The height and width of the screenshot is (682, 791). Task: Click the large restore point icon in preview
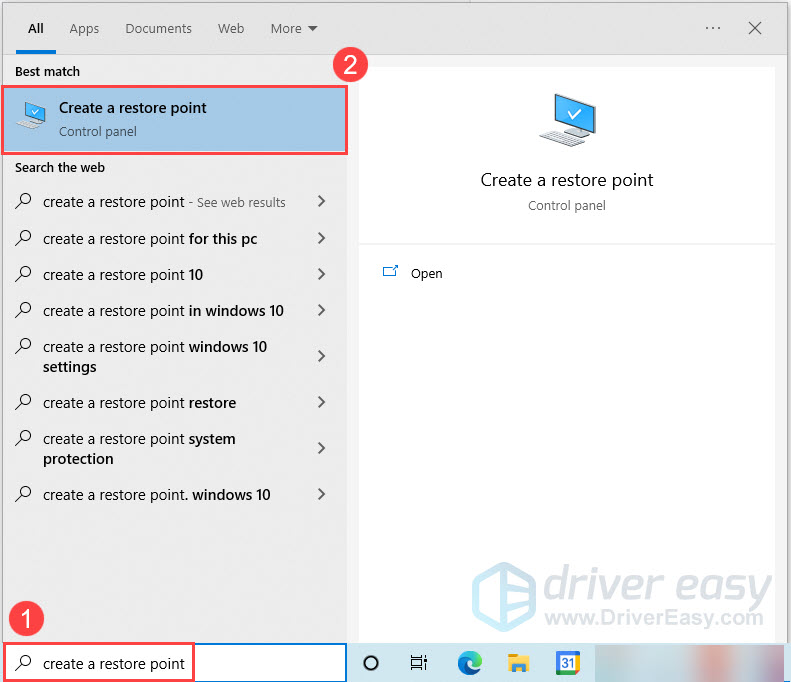point(568,120)
